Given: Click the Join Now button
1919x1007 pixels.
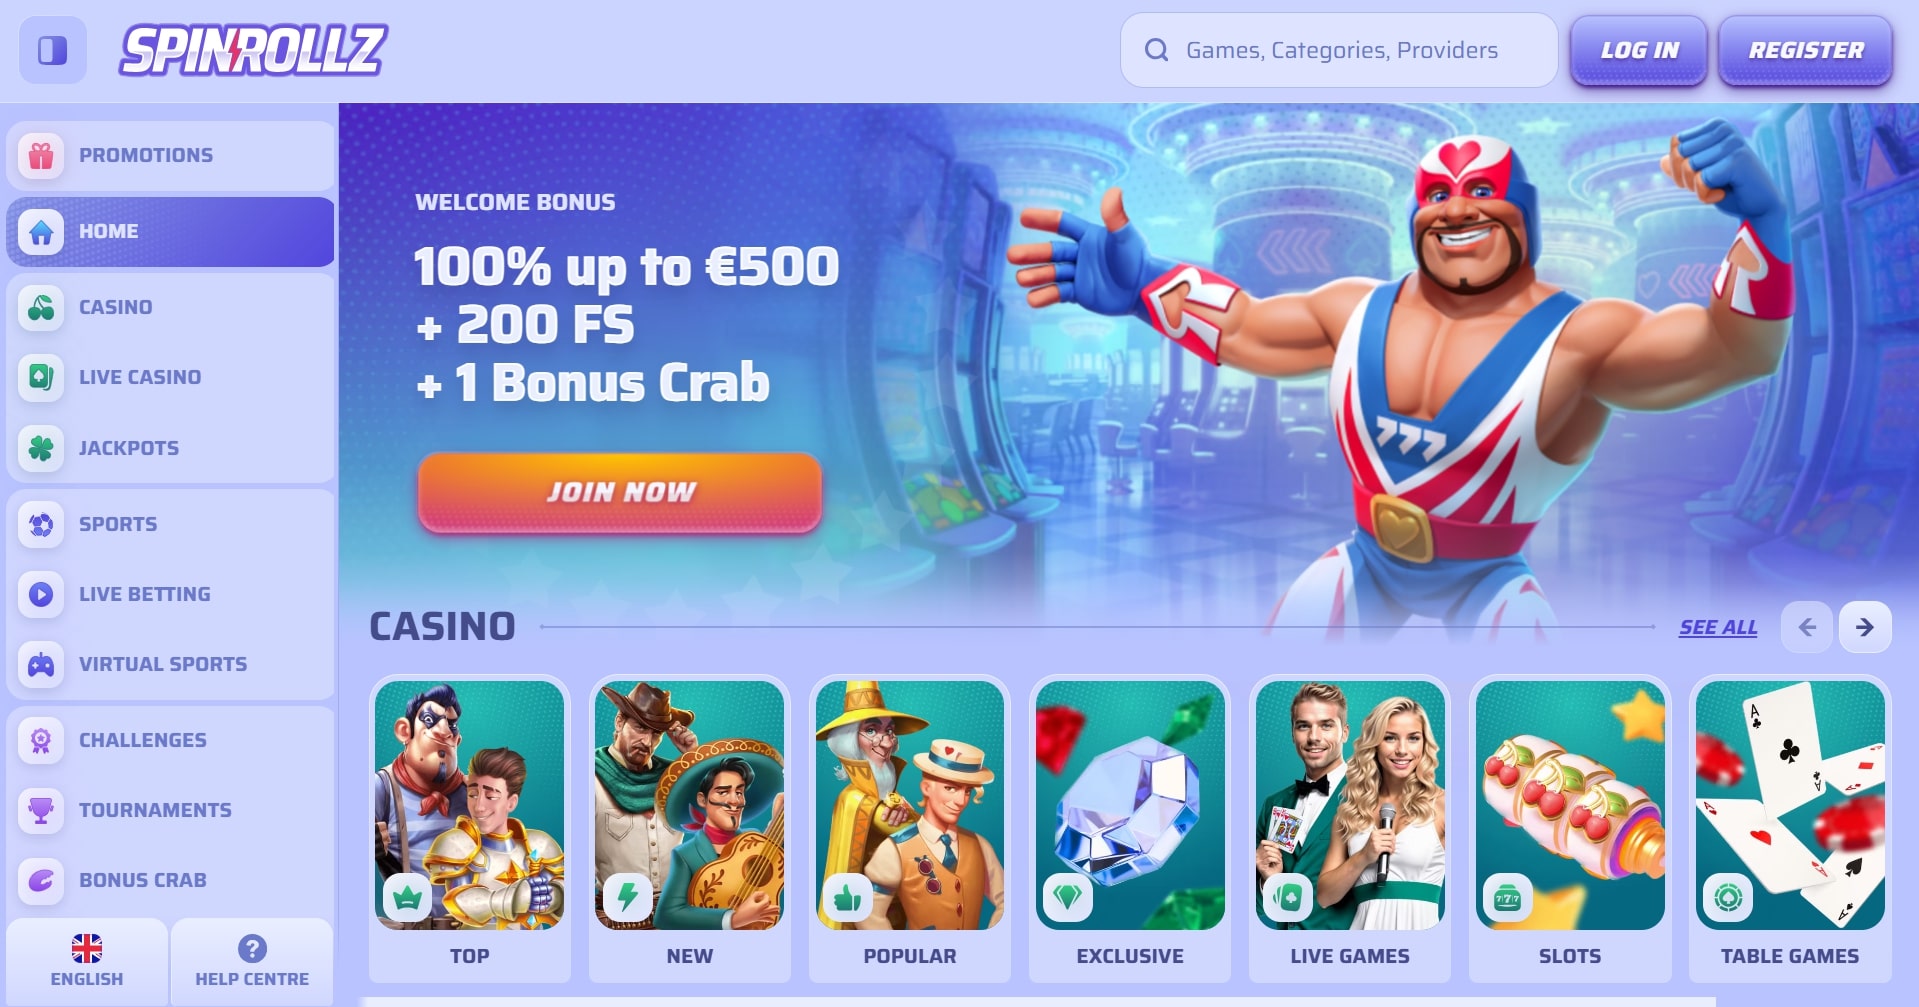Looking at the screenshot, I should point(620,492).
